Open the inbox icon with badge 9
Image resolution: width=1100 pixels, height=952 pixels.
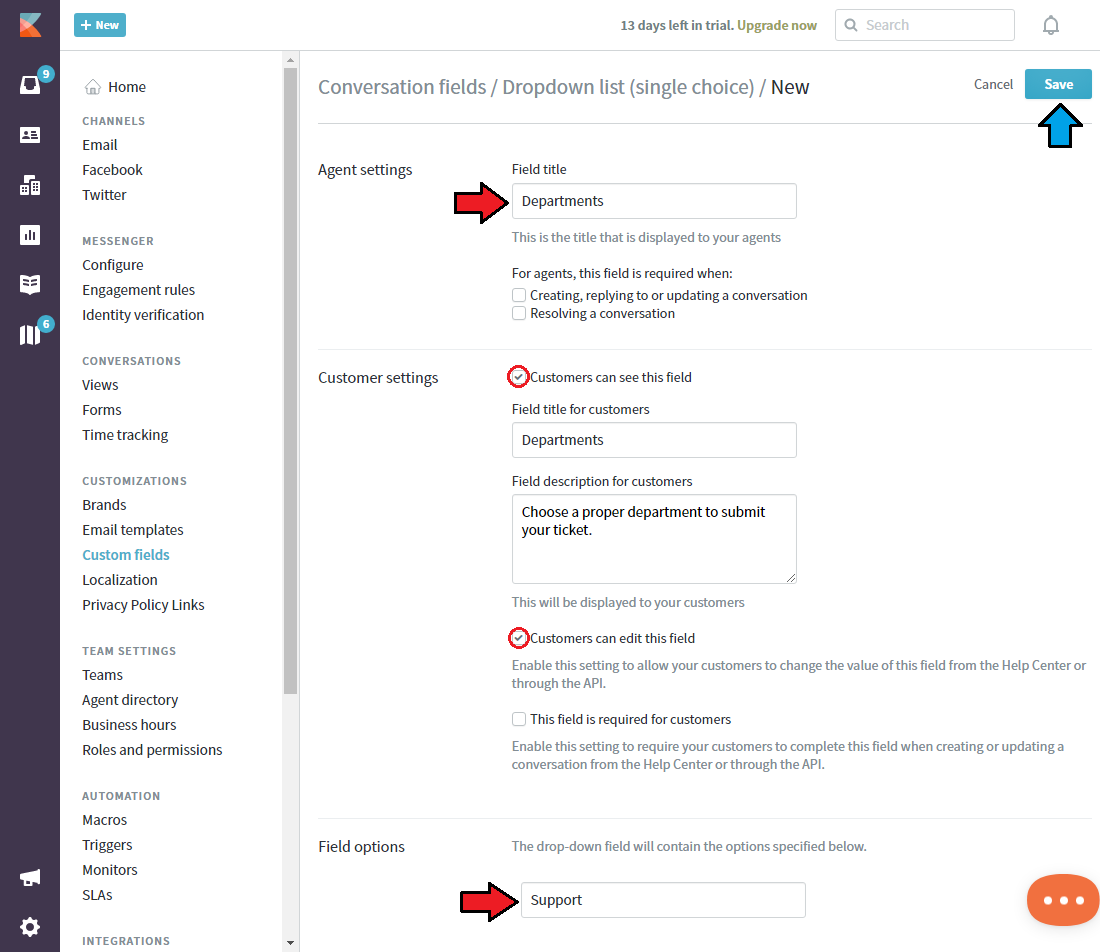[x=30, y=85]
